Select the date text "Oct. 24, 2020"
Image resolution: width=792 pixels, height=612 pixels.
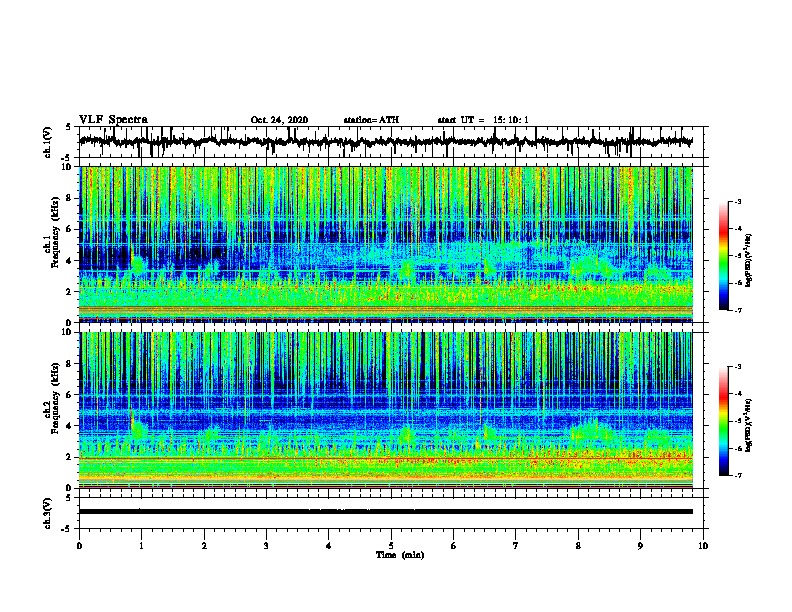pos(279,120)
